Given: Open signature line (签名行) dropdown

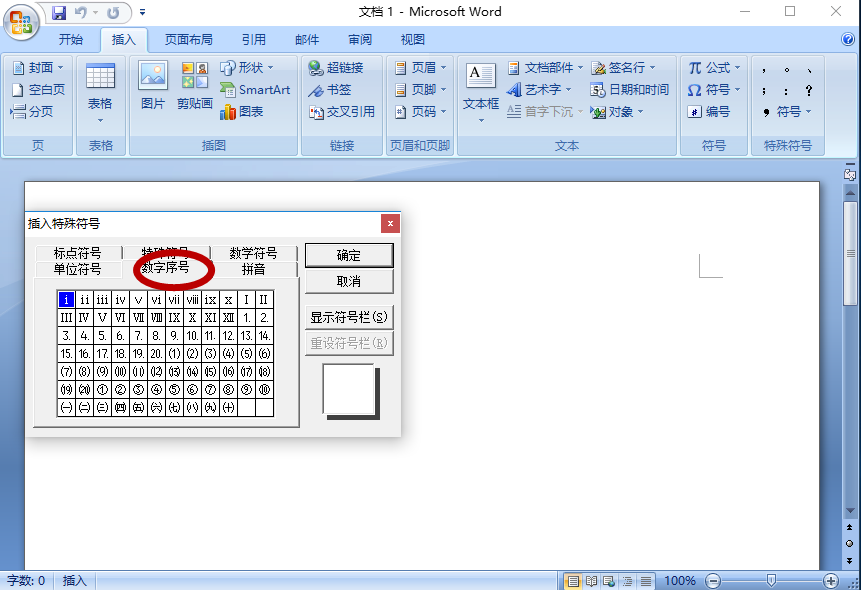Looking at the screenshot, I should tap(623, 68).
